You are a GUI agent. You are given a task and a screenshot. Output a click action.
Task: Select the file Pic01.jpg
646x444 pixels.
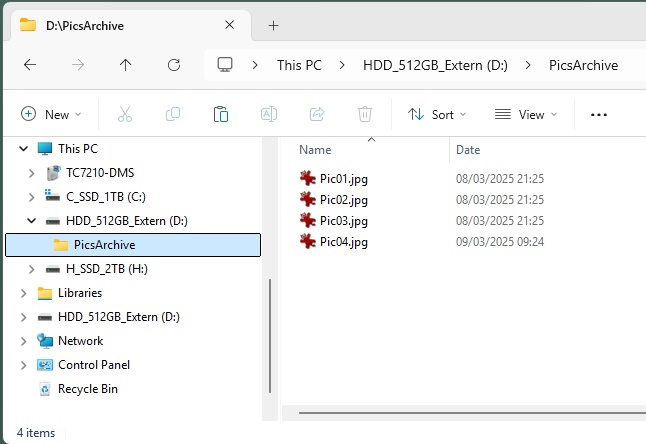point(344,178)
